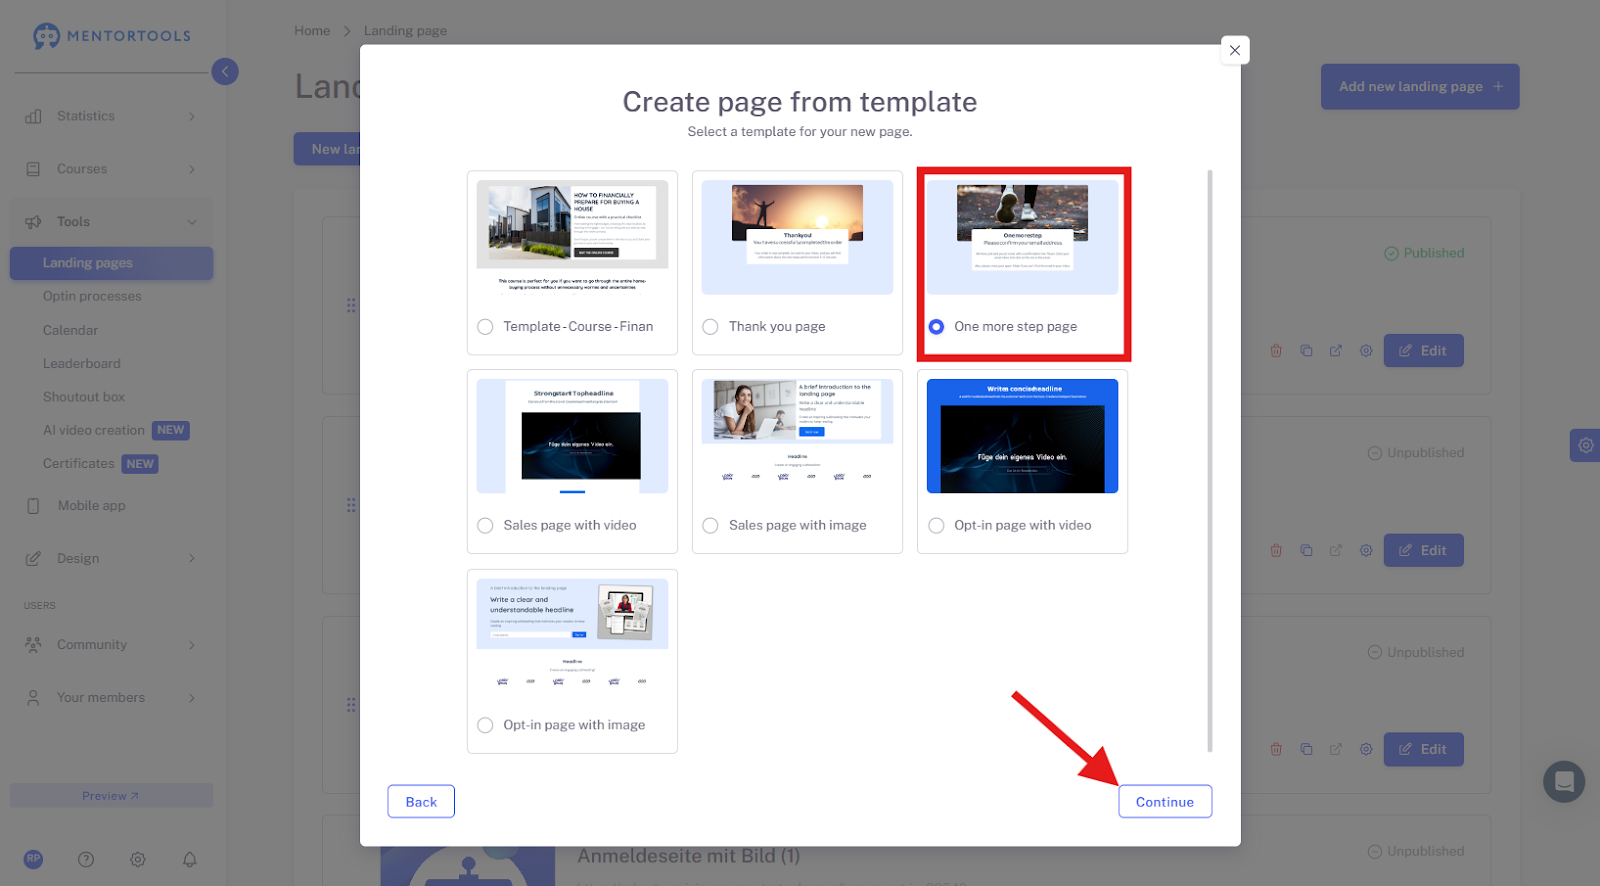Click the Statistics bar chart icon
Viewport: 1600px width, 886px height.
tap(33, 116)
